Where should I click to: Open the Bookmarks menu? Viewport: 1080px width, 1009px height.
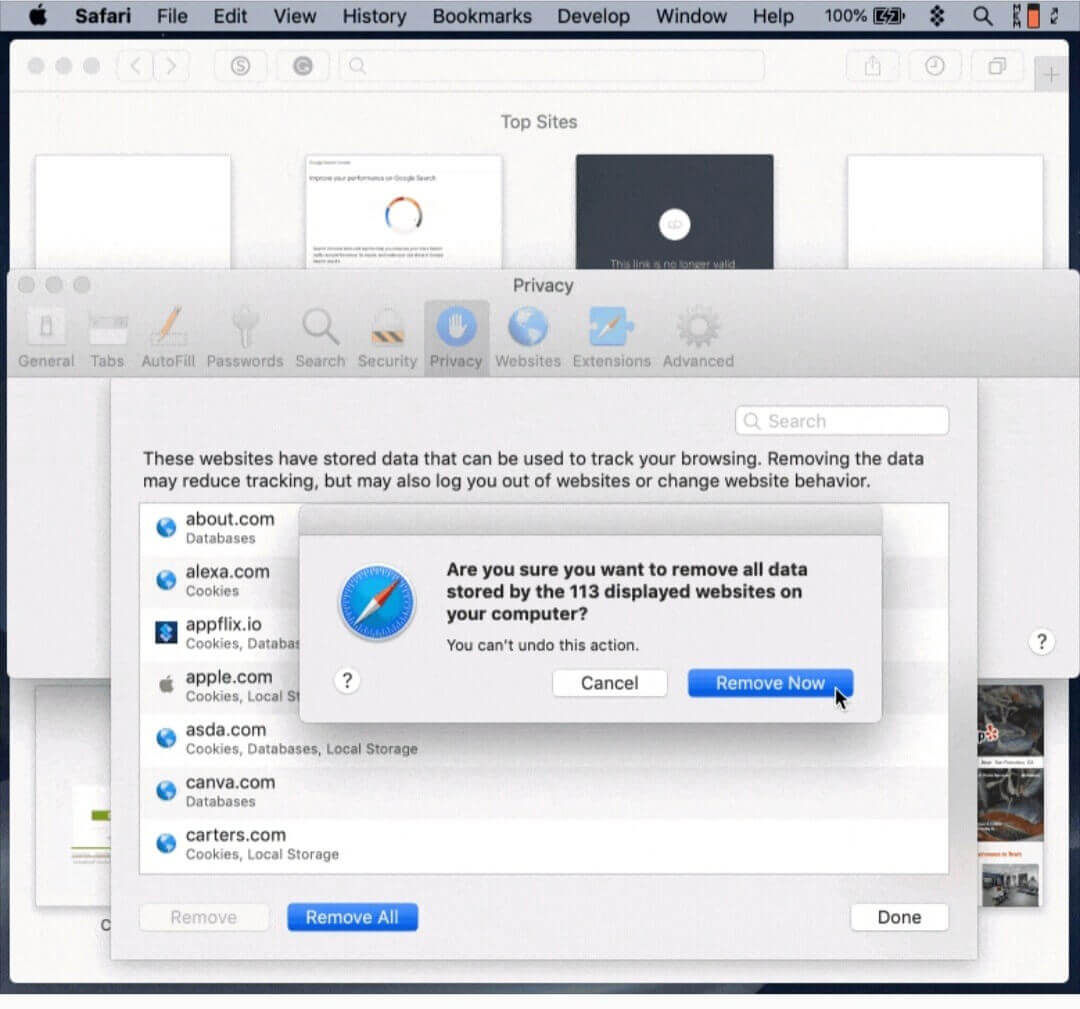pyautogui.click(x=482, y=16)
